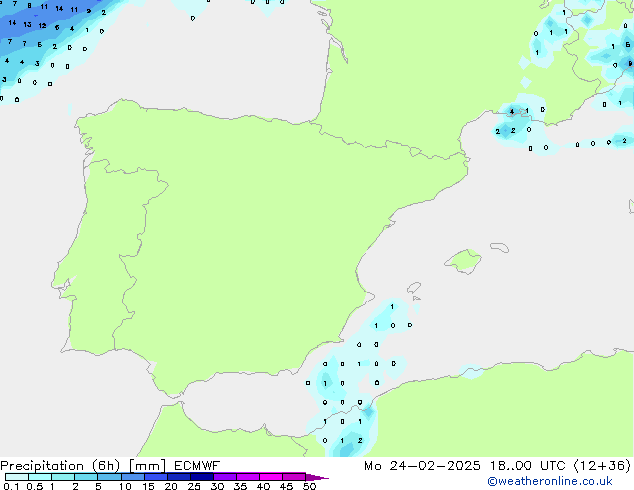634x490 pixels.
Task: Click the map precipitation value 13
Action: click(27, 24)
